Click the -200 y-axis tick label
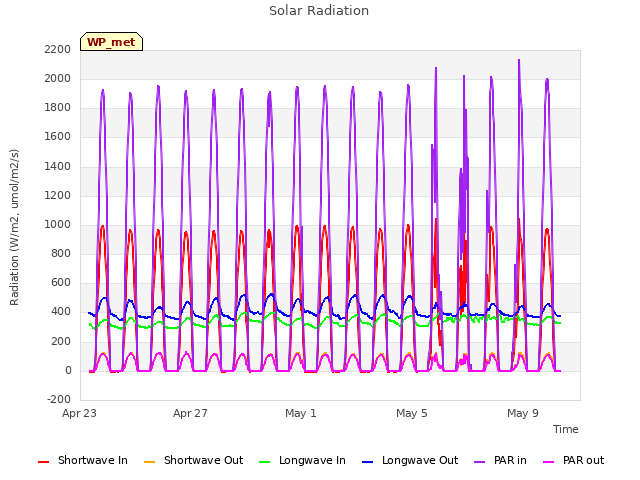 59,400
